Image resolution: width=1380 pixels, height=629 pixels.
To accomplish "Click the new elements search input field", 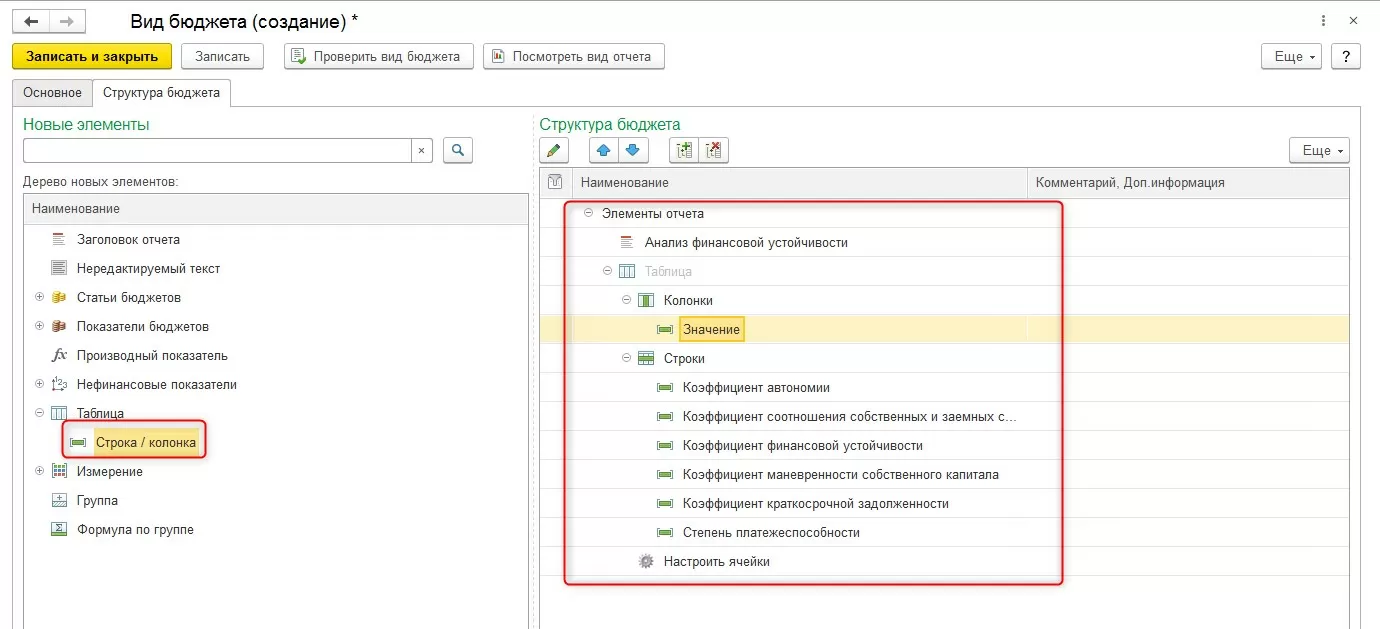I will pos(217,150).
